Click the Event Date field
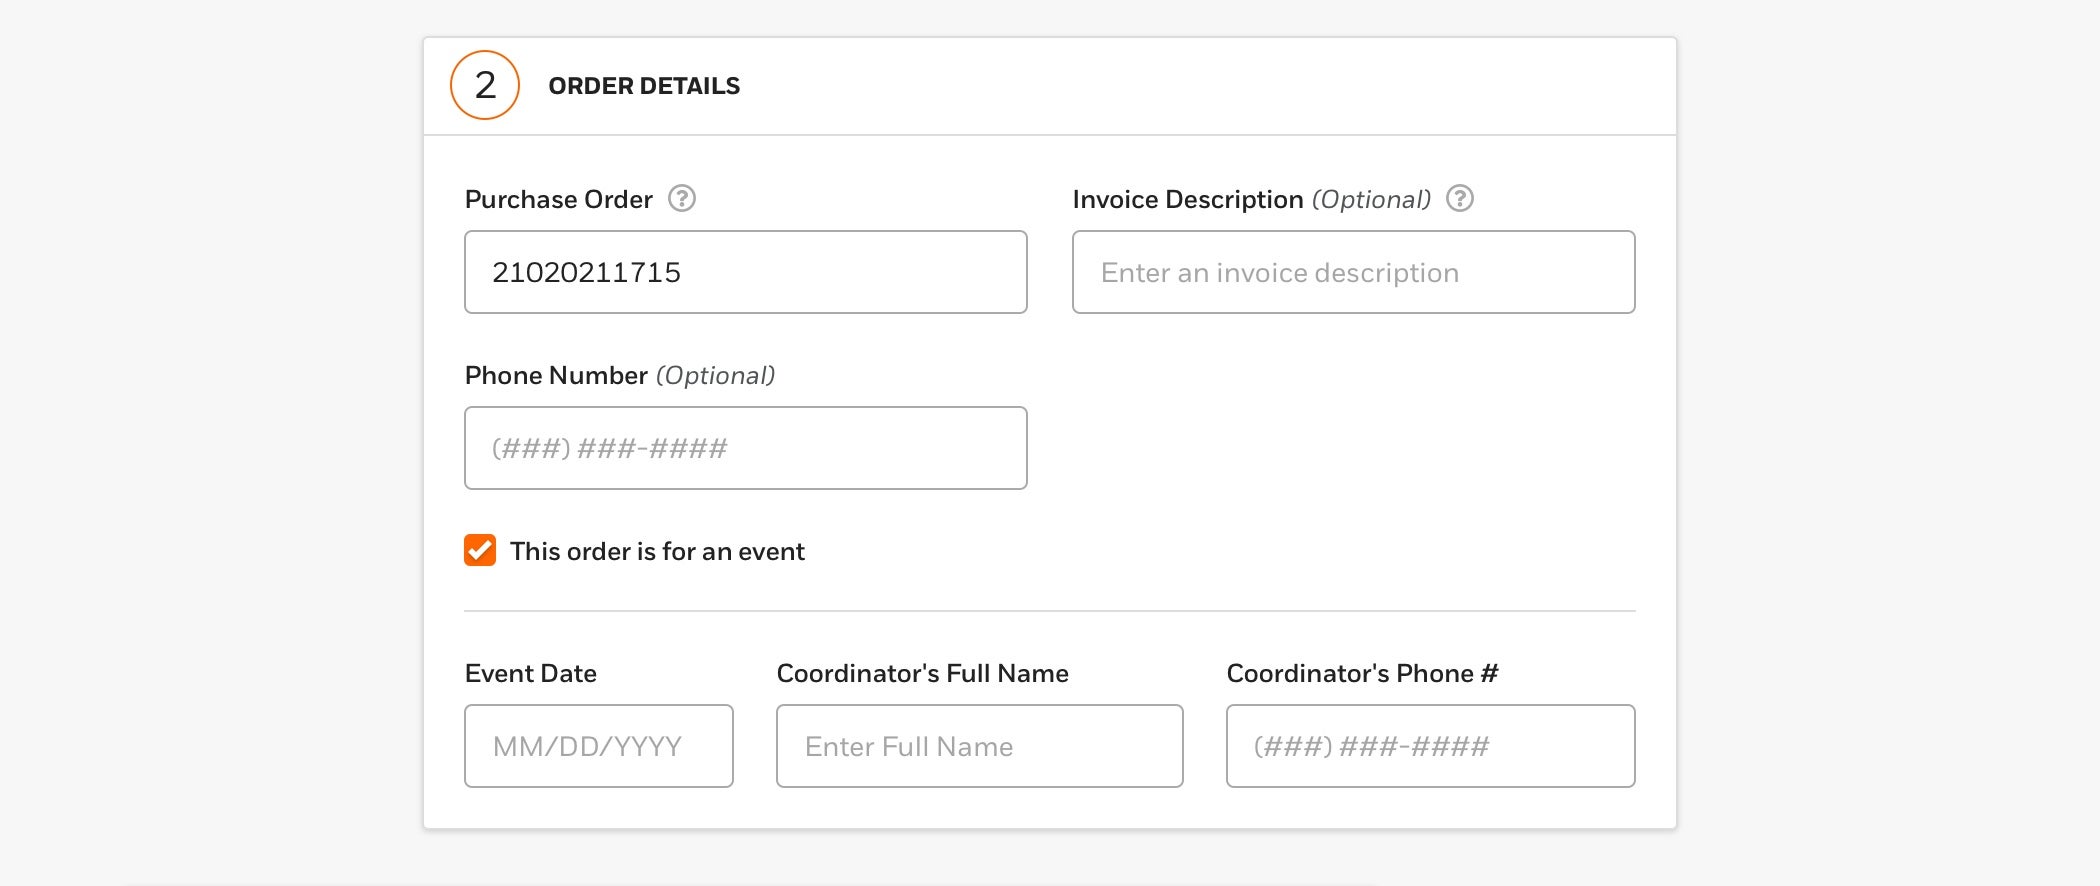2100x886 pixels. point(599,746)
